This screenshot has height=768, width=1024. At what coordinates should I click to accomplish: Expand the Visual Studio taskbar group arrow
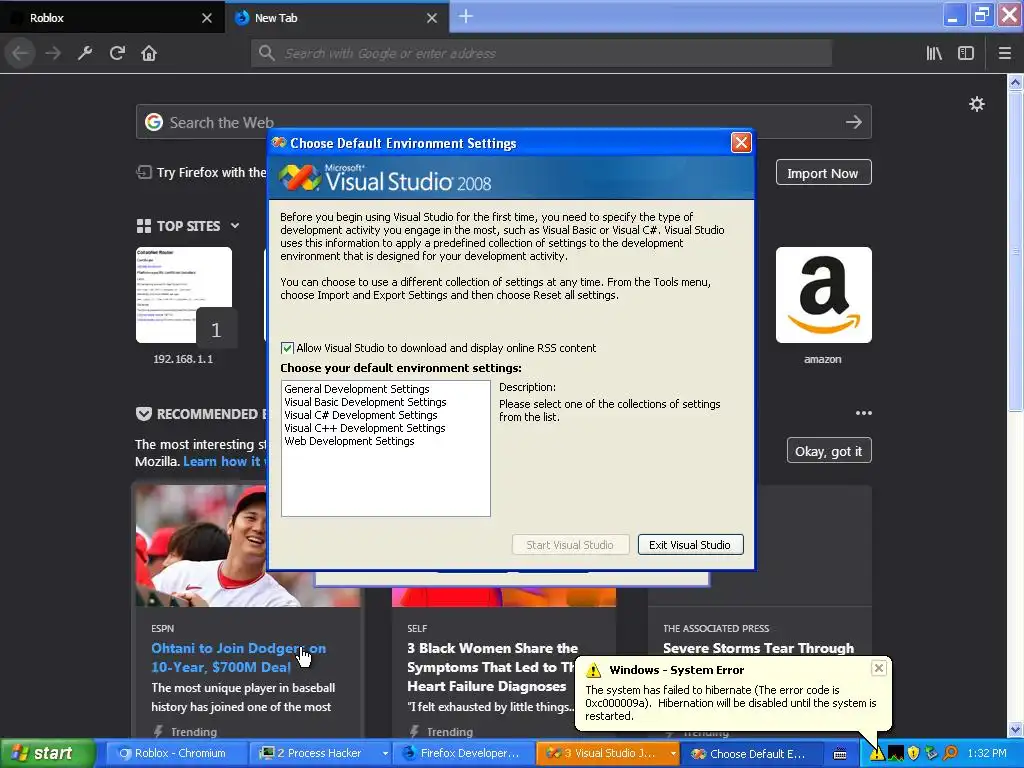point(673,754)
